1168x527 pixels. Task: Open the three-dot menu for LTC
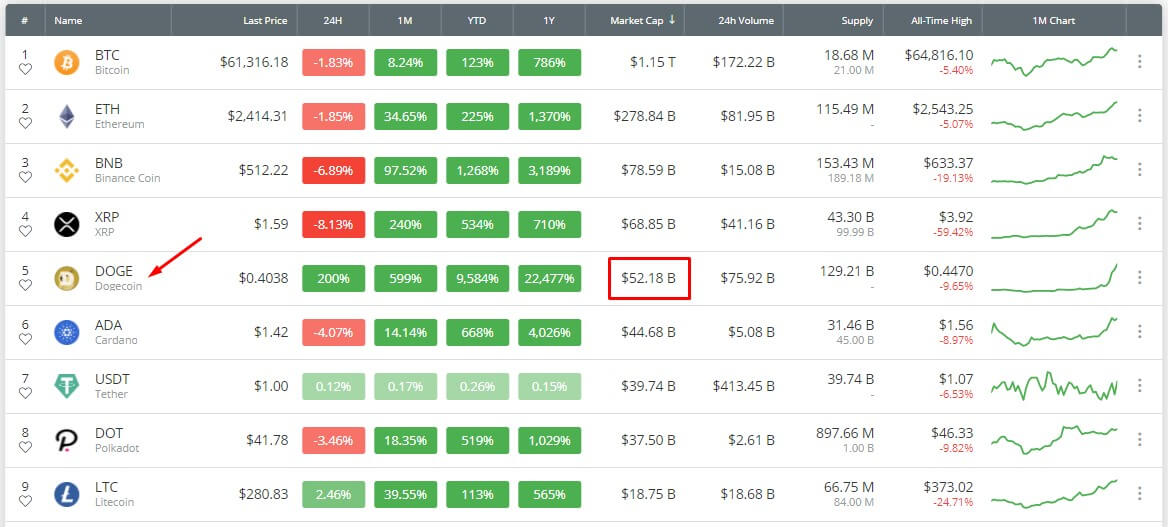(x=1139, y=493)
